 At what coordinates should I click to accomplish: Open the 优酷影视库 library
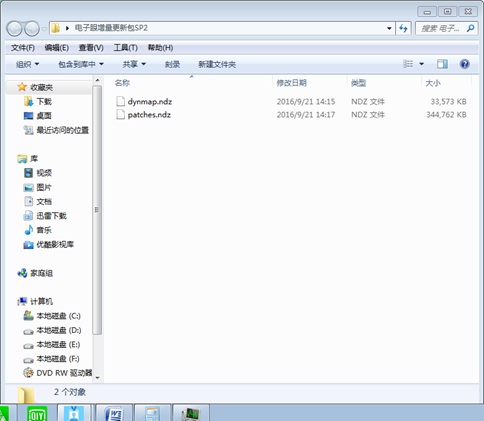point(55,244)
